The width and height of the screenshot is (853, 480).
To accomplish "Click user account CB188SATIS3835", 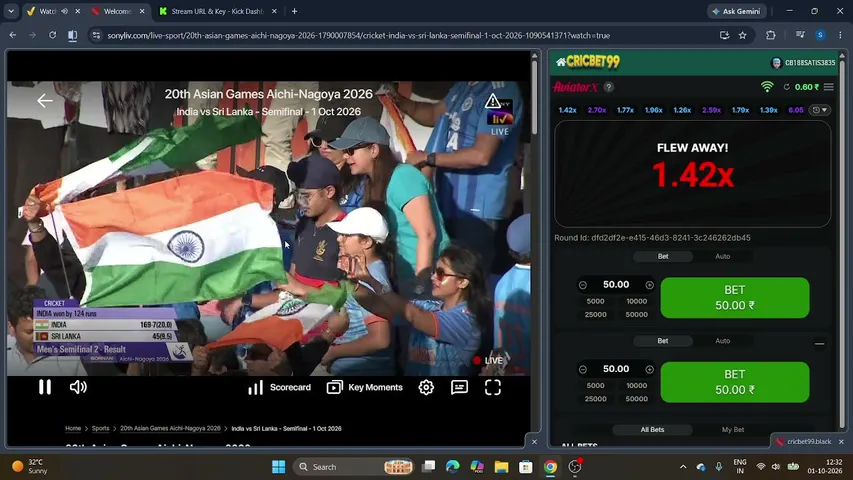I will pos(803,63).
